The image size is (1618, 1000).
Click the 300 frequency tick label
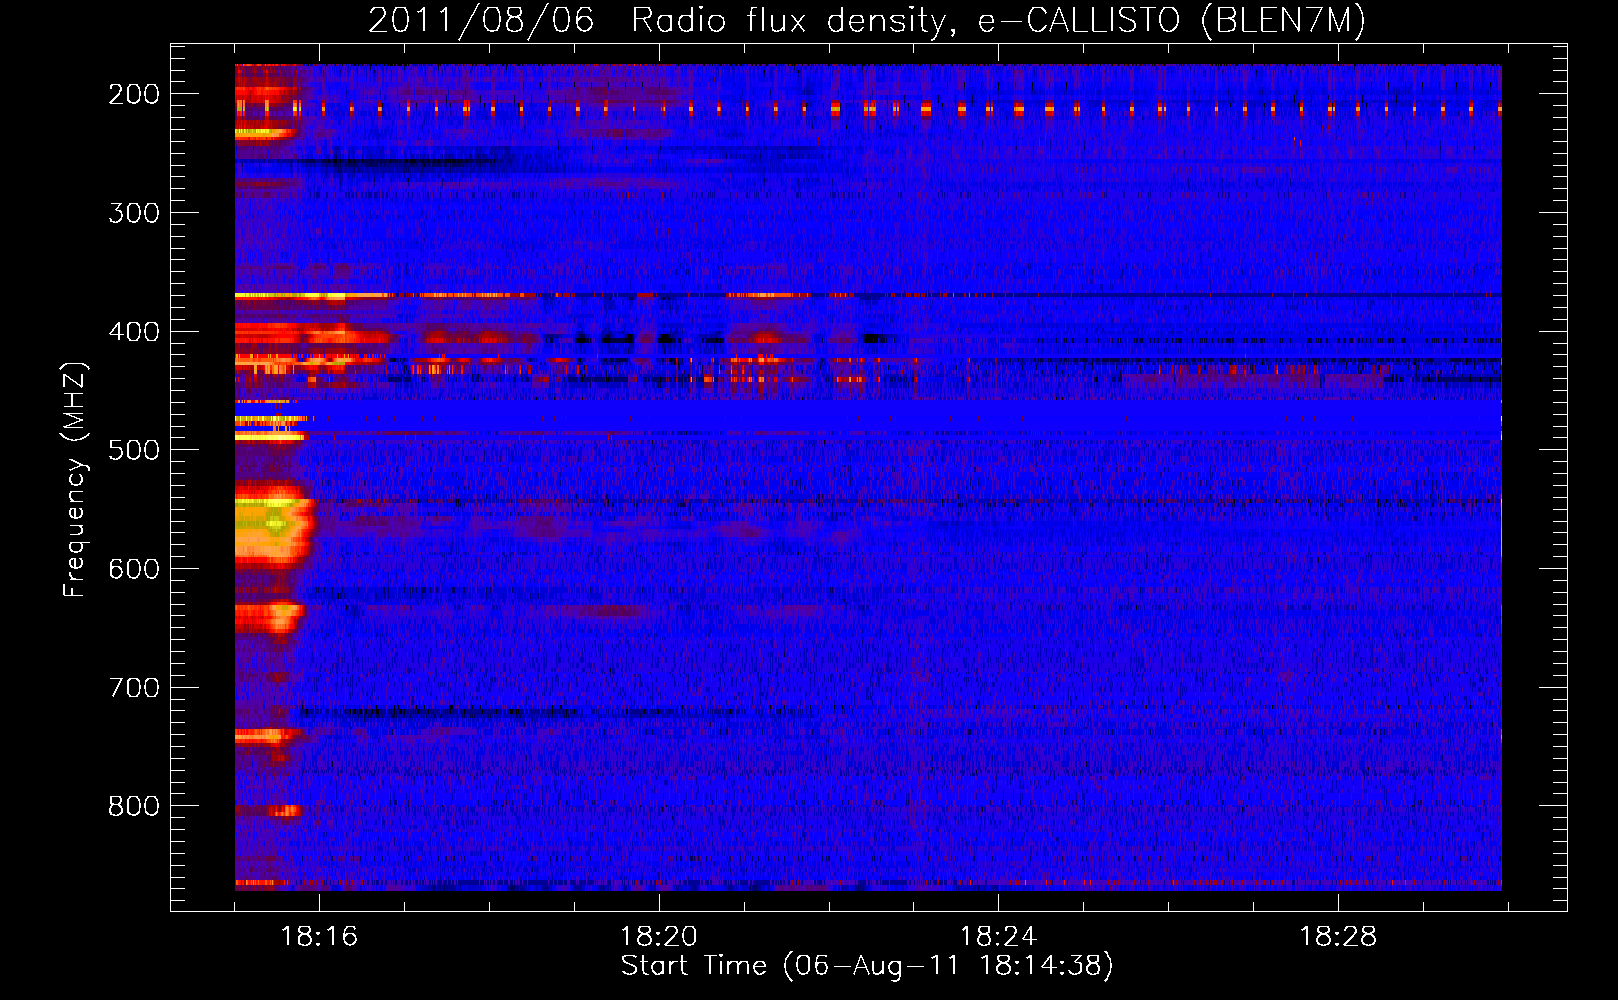(134, 213)
